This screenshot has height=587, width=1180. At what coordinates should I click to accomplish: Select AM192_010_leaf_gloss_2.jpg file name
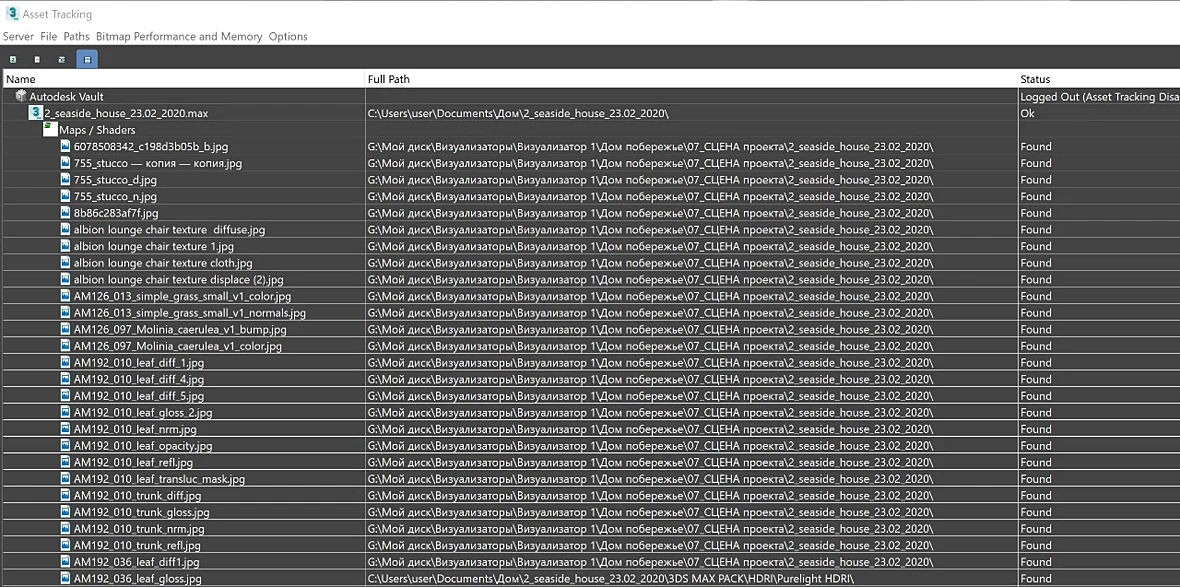point(143,412)
